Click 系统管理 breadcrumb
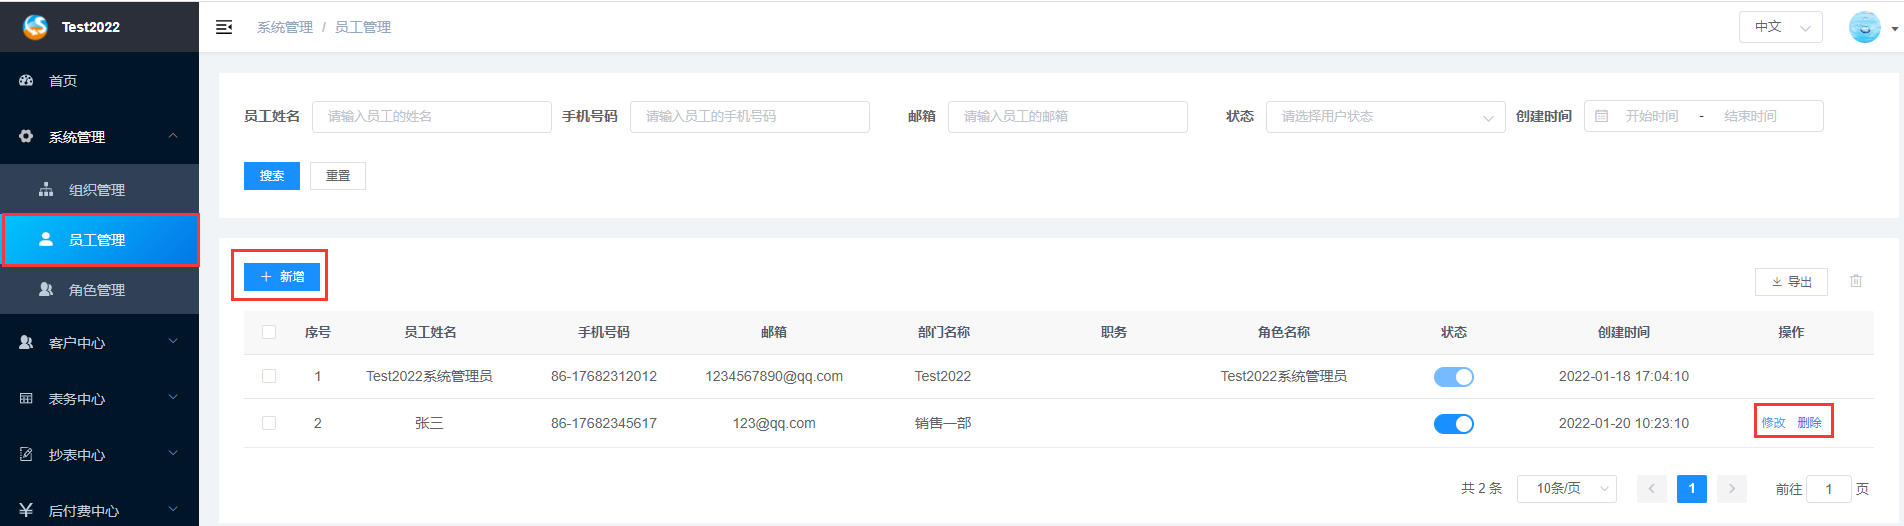The image size is (1904, 526). 285,27
